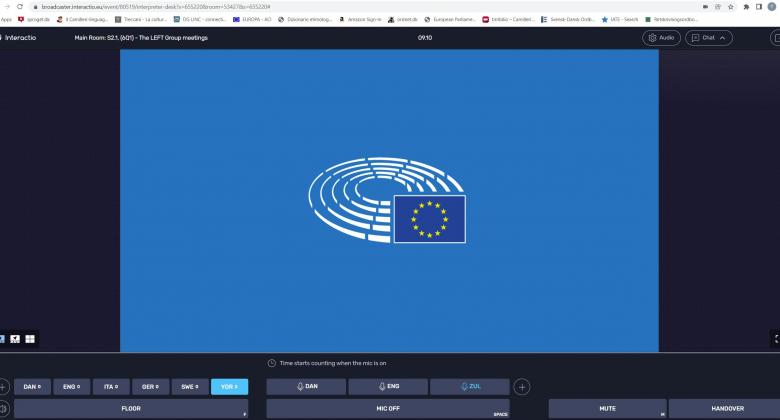This screenshot has width=780, height=420.
Task: Select the GER incoming language channel
Action: [x=150, y=387]
